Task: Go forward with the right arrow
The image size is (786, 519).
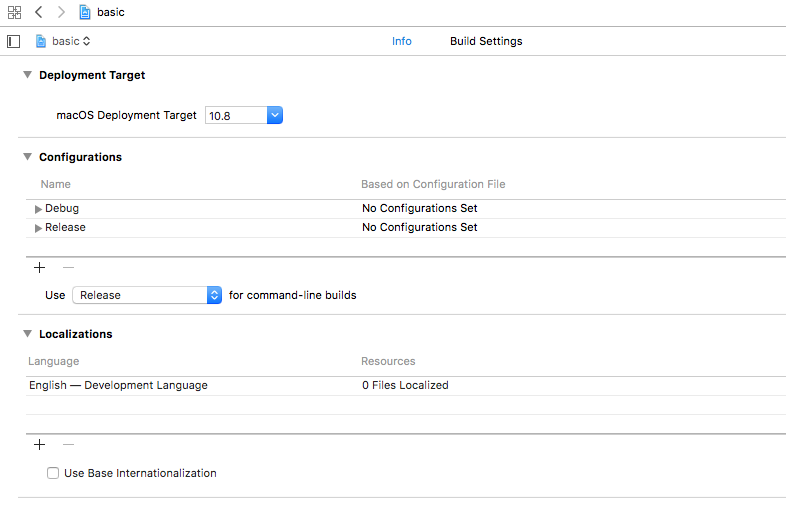Action: pos(61,12)
